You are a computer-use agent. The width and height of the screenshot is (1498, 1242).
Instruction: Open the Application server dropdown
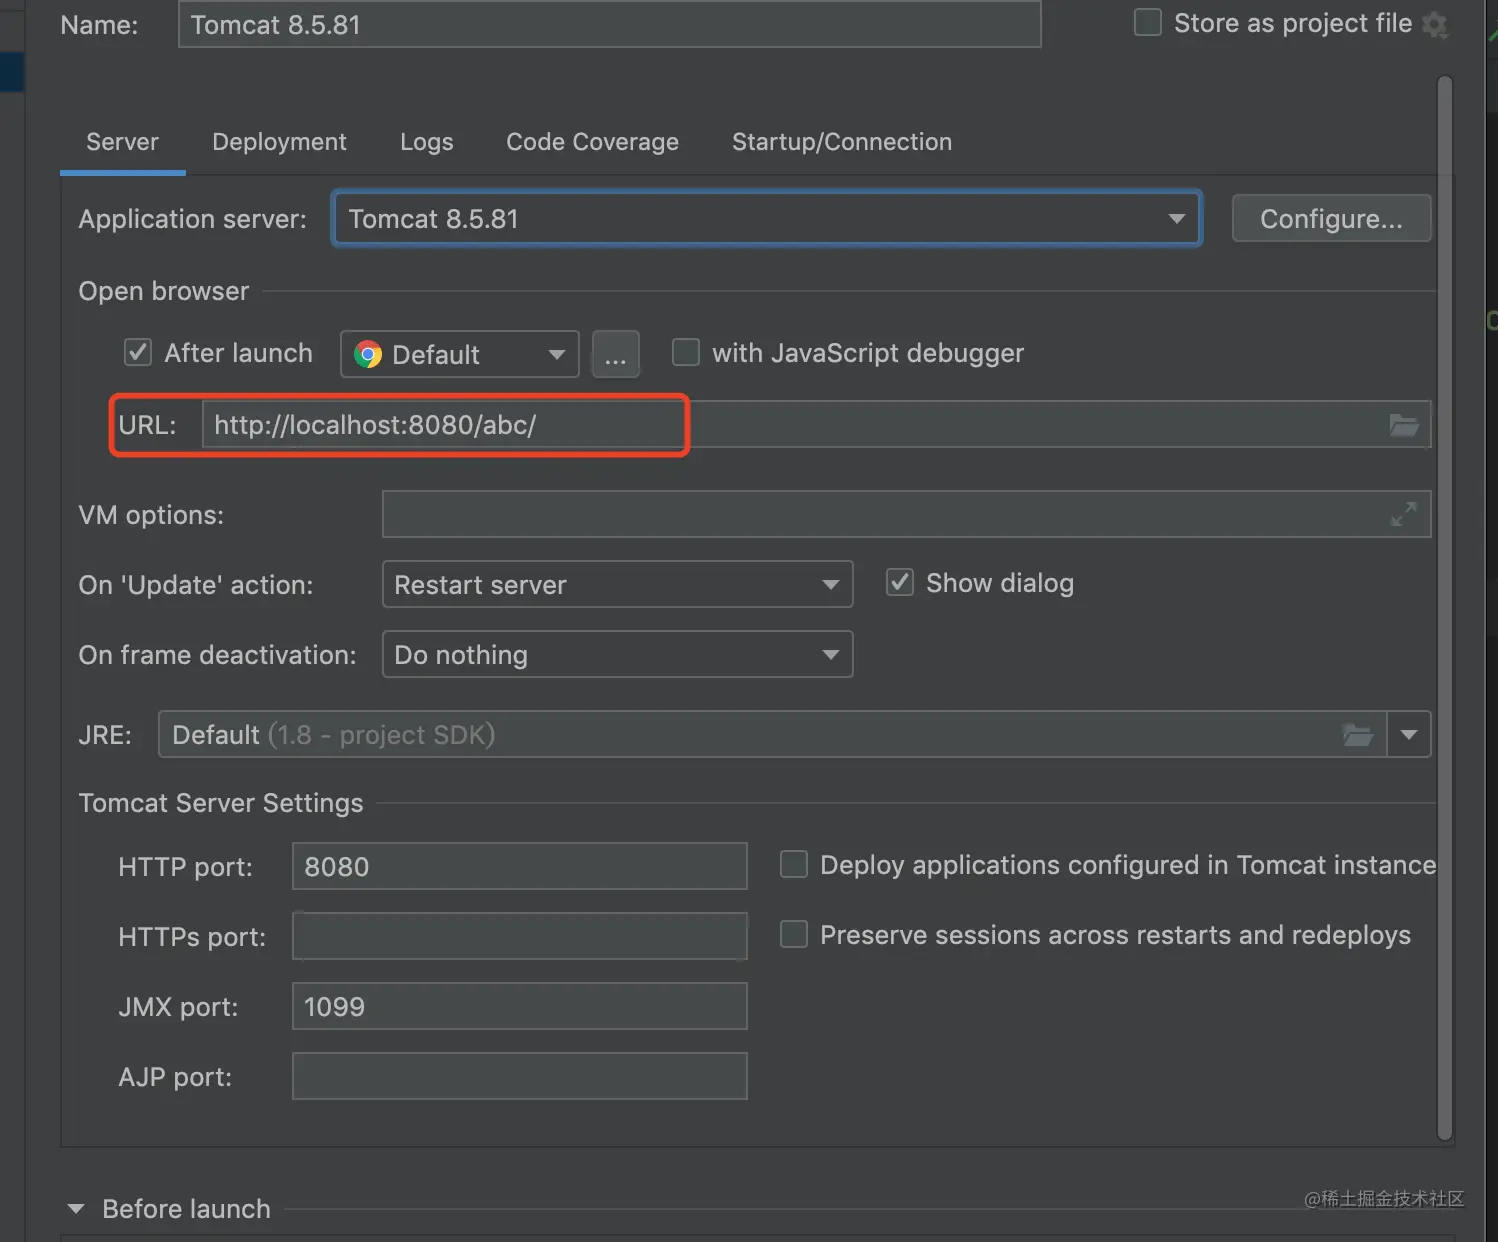click(767, 219)
